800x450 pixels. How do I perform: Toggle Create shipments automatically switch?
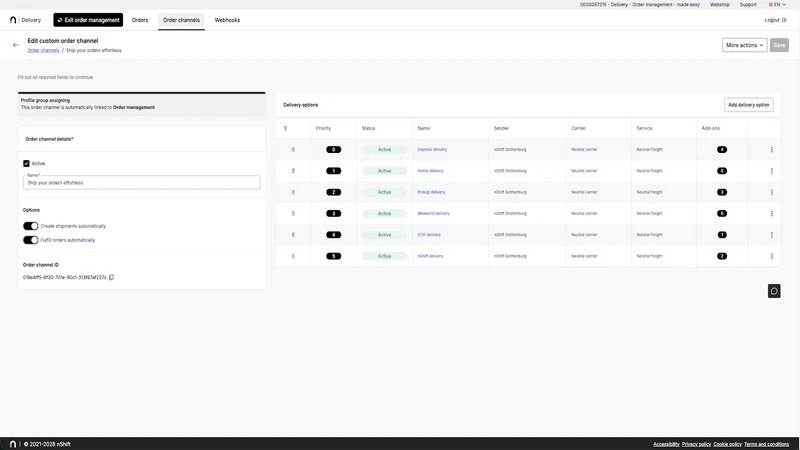pos(31,226)
